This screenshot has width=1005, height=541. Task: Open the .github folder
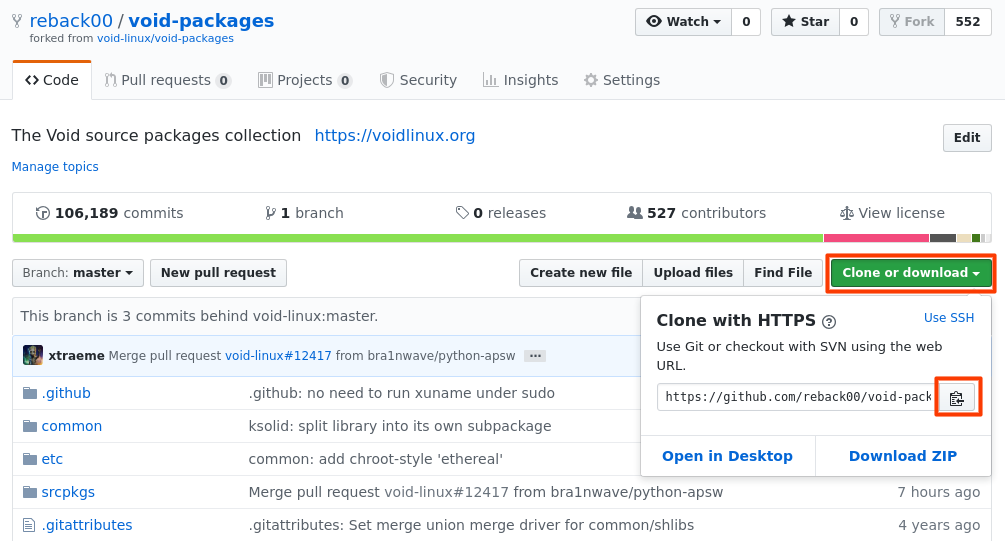point(66,393)
